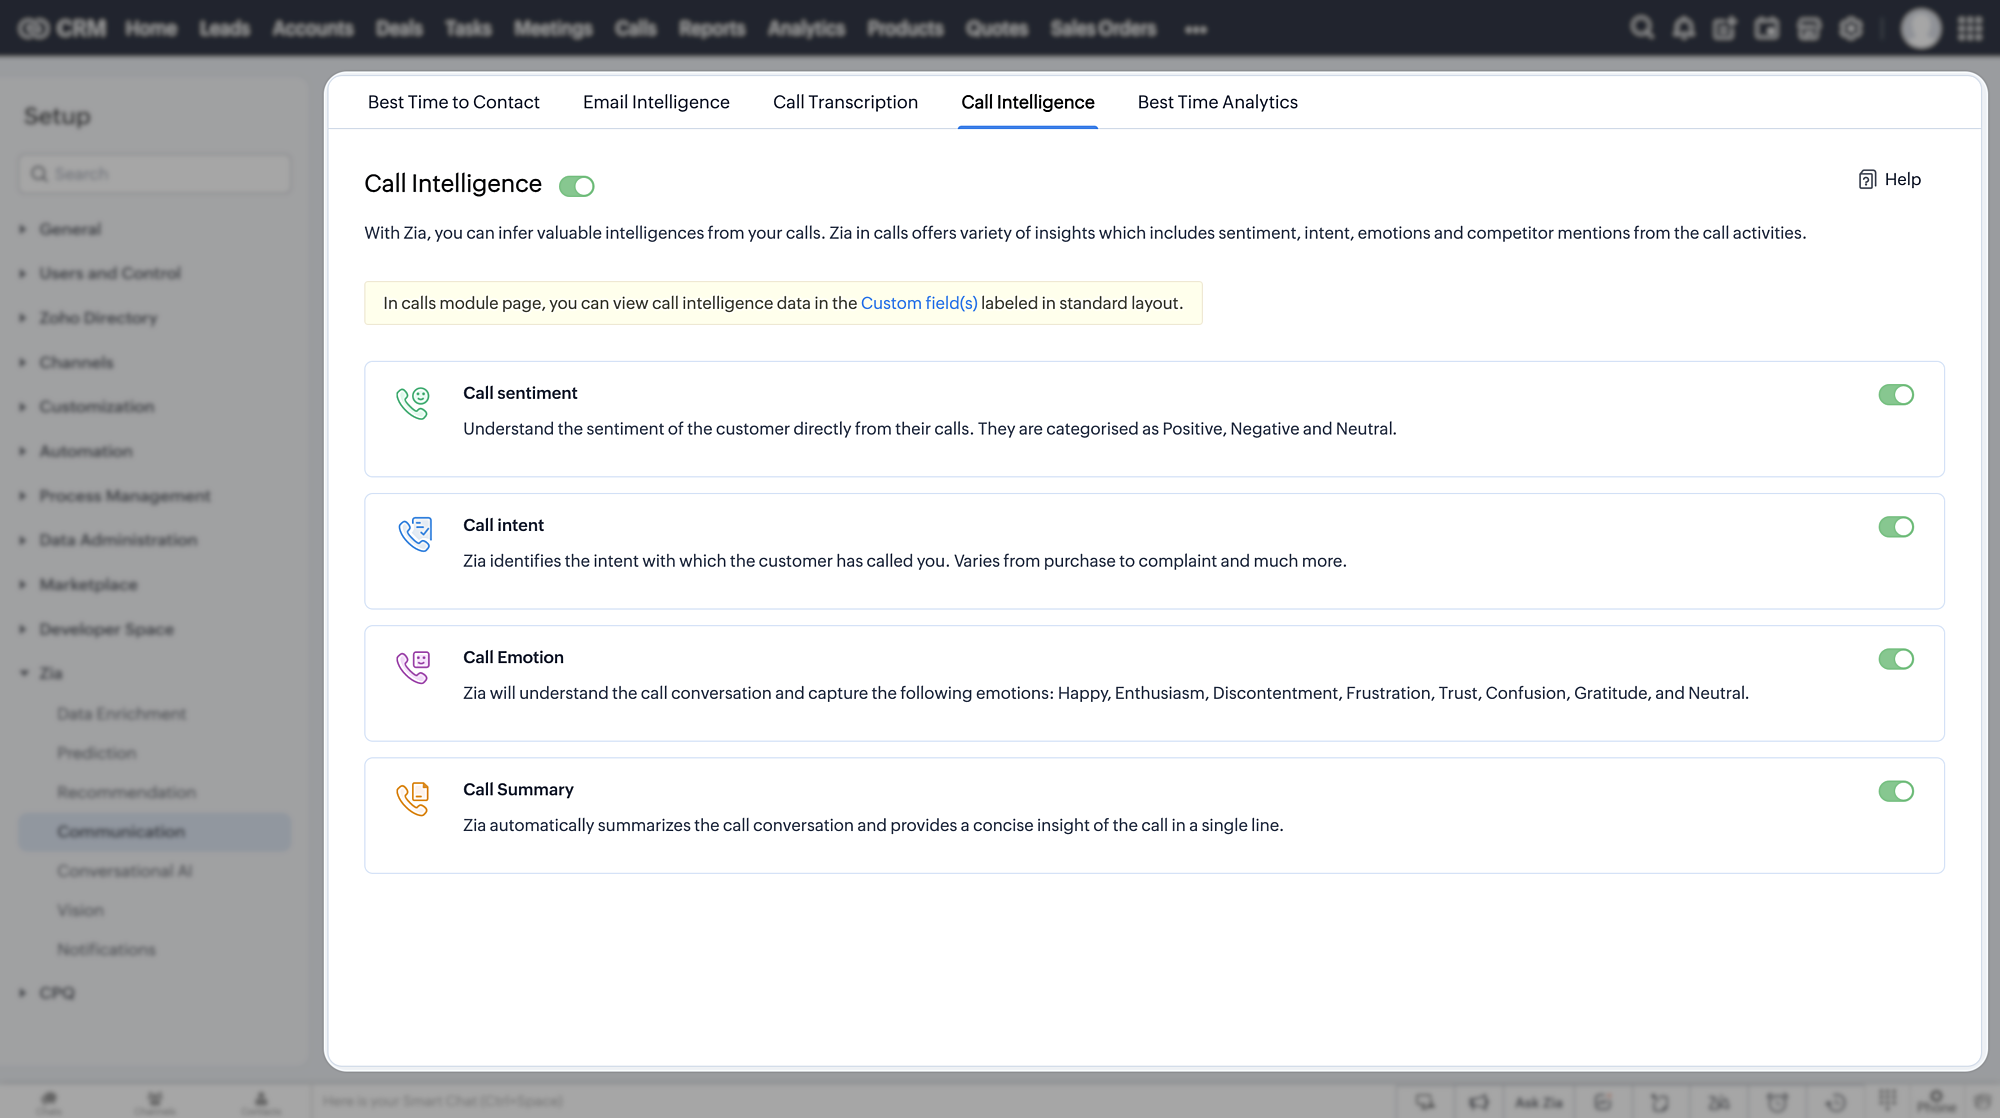Open the notifications bell icon
The height and width of the screenshot is (1118, 2000).
click(x=1683, y=28)
